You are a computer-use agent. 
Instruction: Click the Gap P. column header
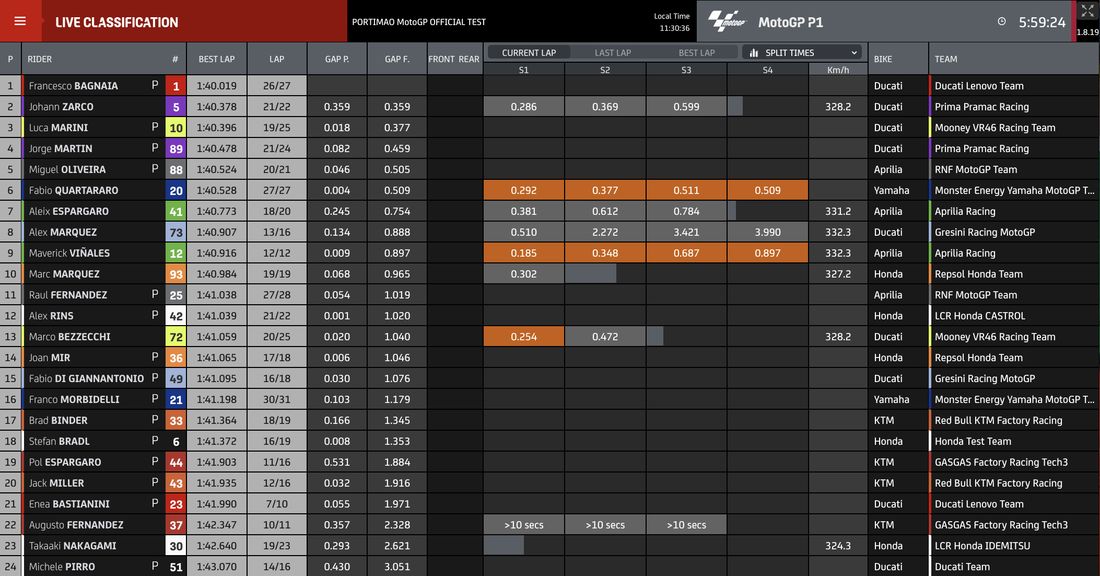(337, 59)
